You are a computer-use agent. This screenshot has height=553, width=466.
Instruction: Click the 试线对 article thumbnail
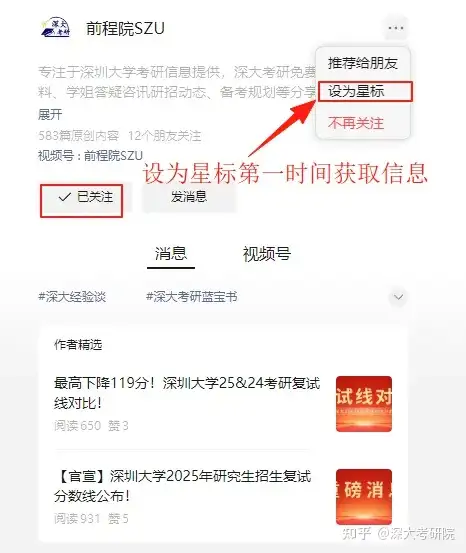click(x=364, y=404)
